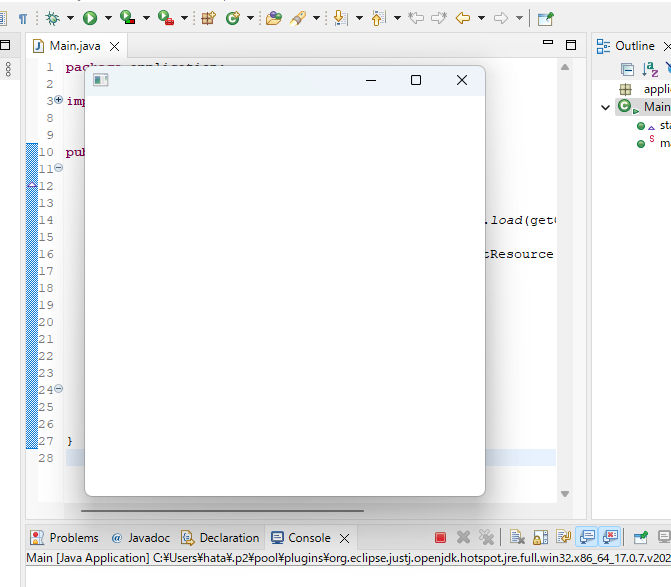Open the Back history dropdown arrow
This screenshot has width=671, height=587.
481,18
